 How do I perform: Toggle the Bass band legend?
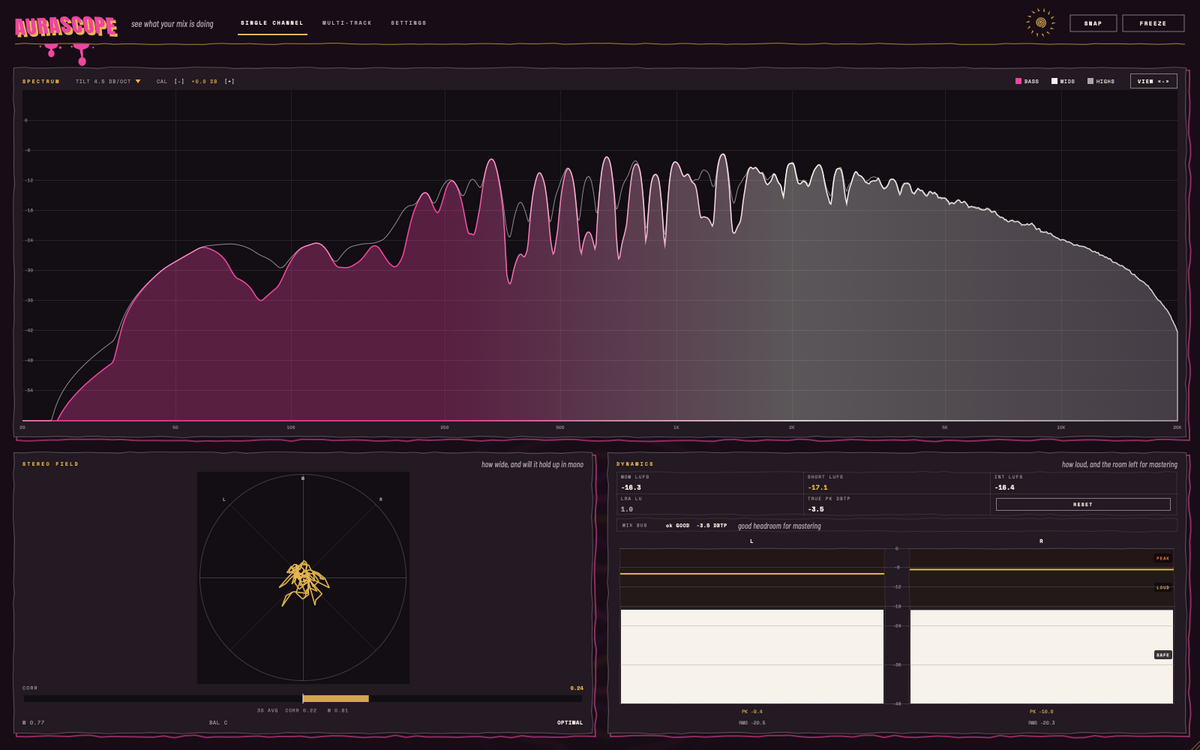click(1027, 81)
